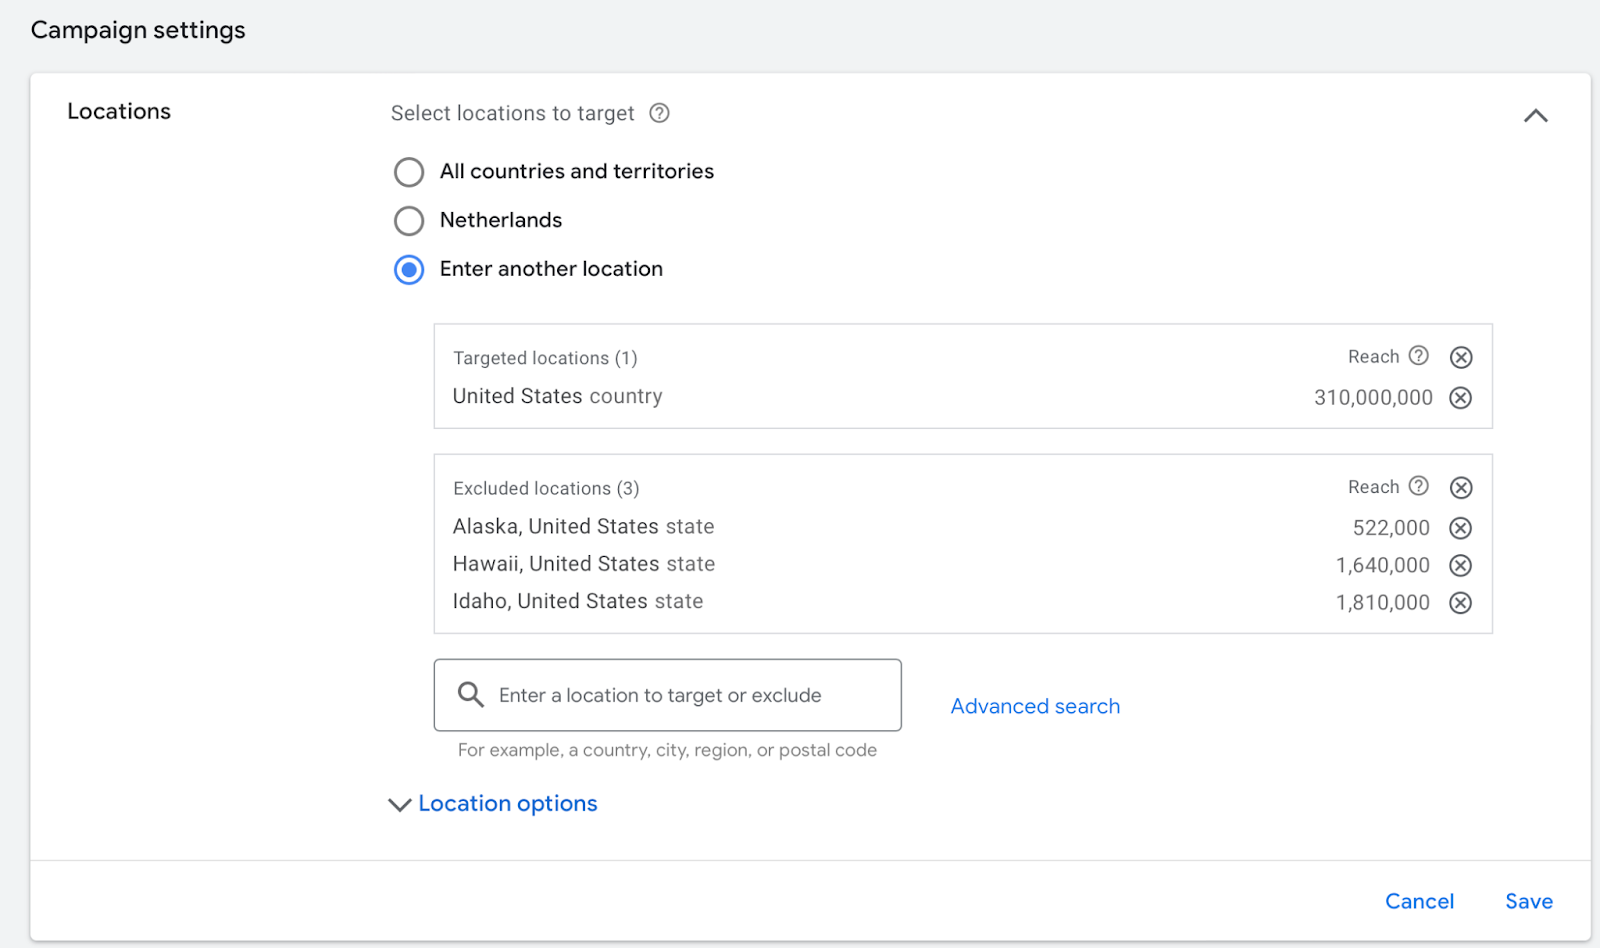Open Advanced search link

point(1035,706)
